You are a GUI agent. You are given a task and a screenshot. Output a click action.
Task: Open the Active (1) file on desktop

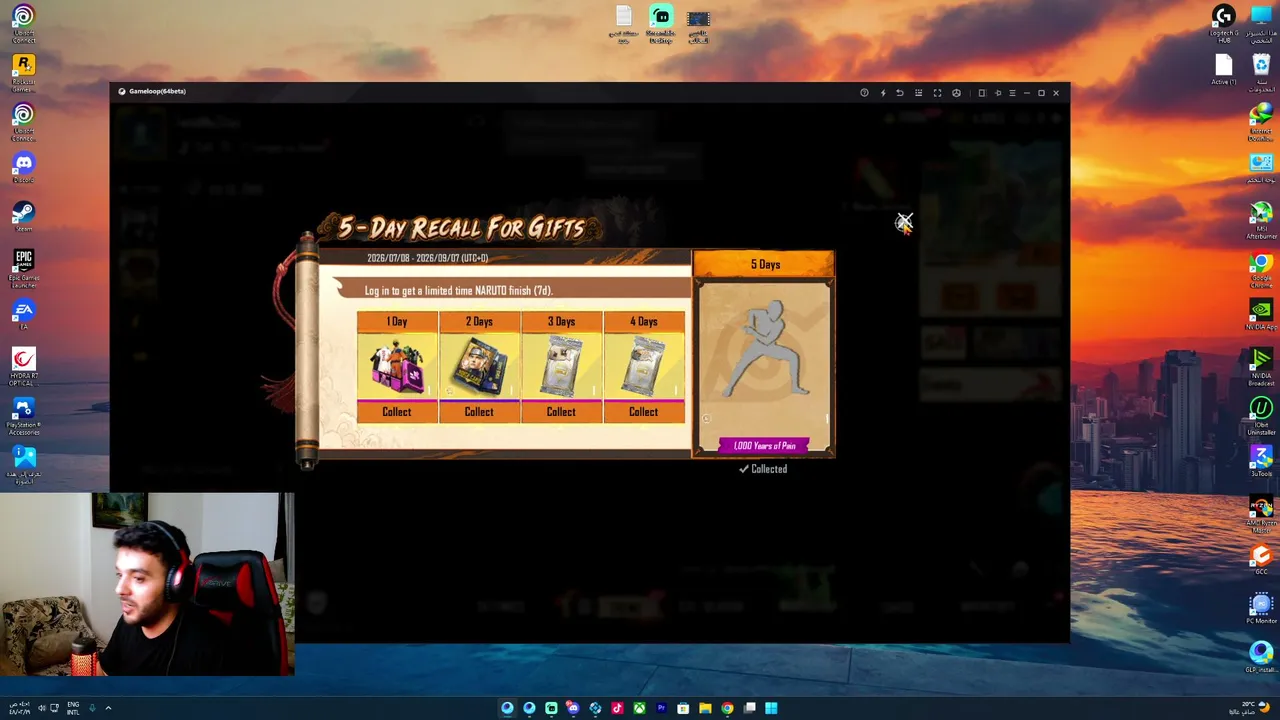(1224, 70)
